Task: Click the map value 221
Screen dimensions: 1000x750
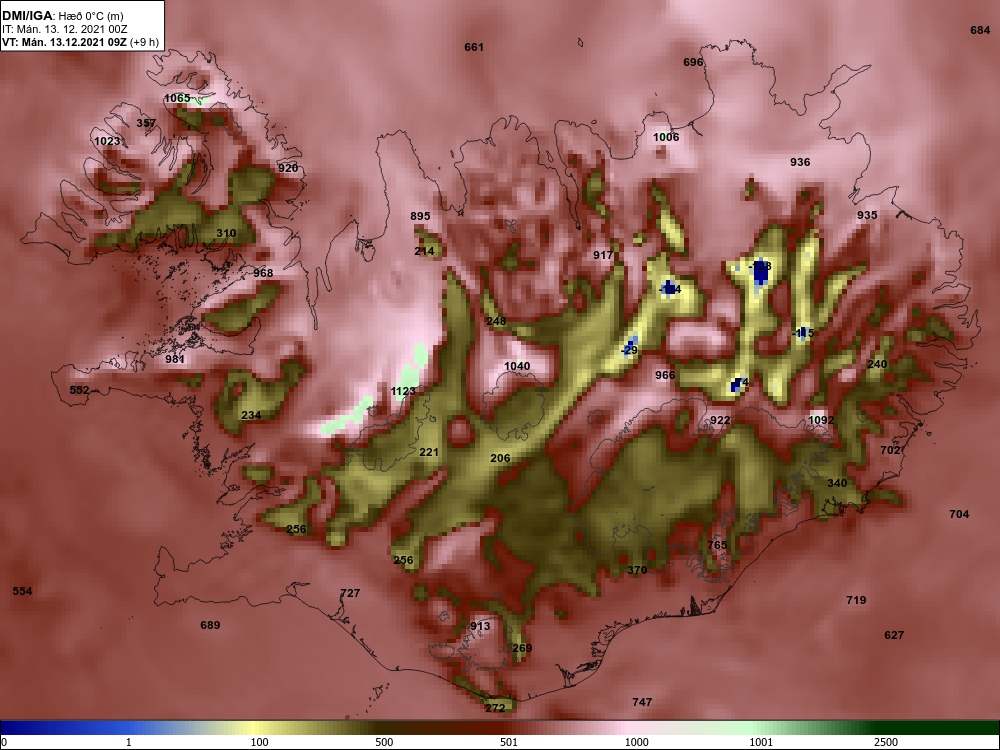Action: [429, 452]
